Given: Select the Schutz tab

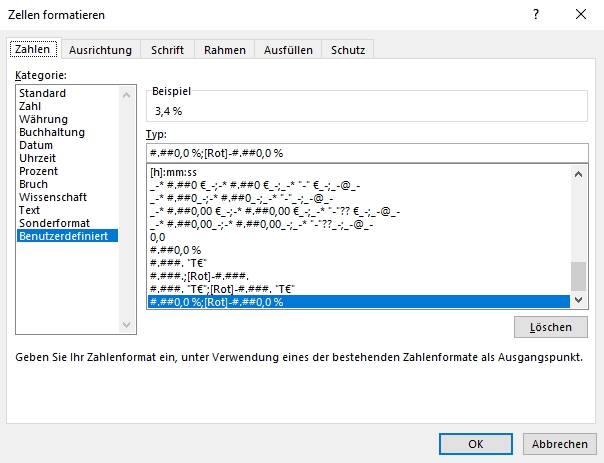Looking at the screenshot, I should point(348,50).
